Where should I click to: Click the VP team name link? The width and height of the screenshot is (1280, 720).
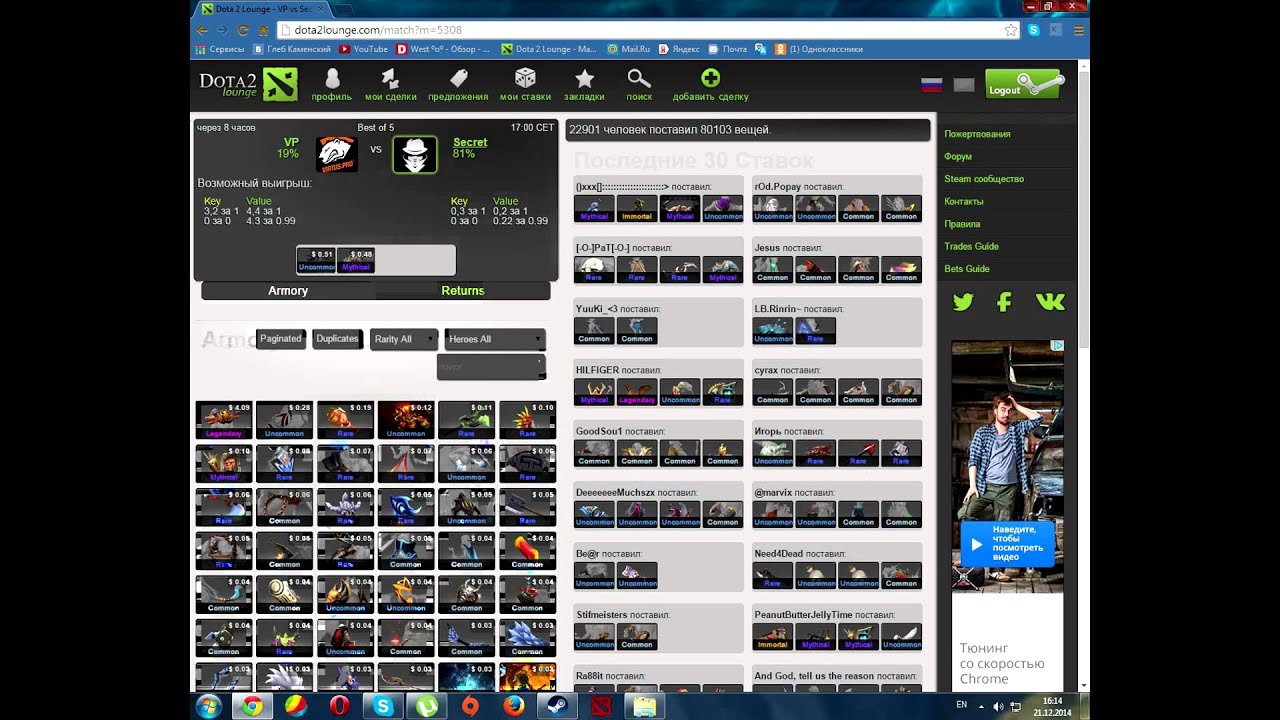tap(291, 143)
